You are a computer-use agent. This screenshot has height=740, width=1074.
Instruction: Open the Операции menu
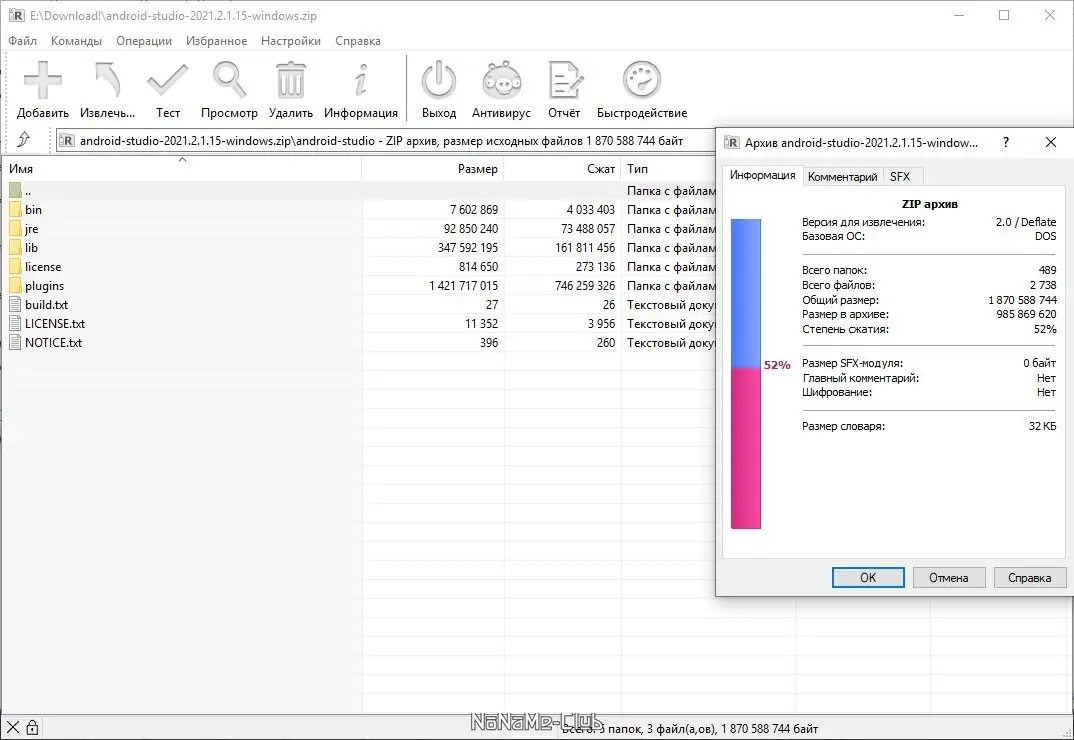pyautogui.click(x=144, y=41)
